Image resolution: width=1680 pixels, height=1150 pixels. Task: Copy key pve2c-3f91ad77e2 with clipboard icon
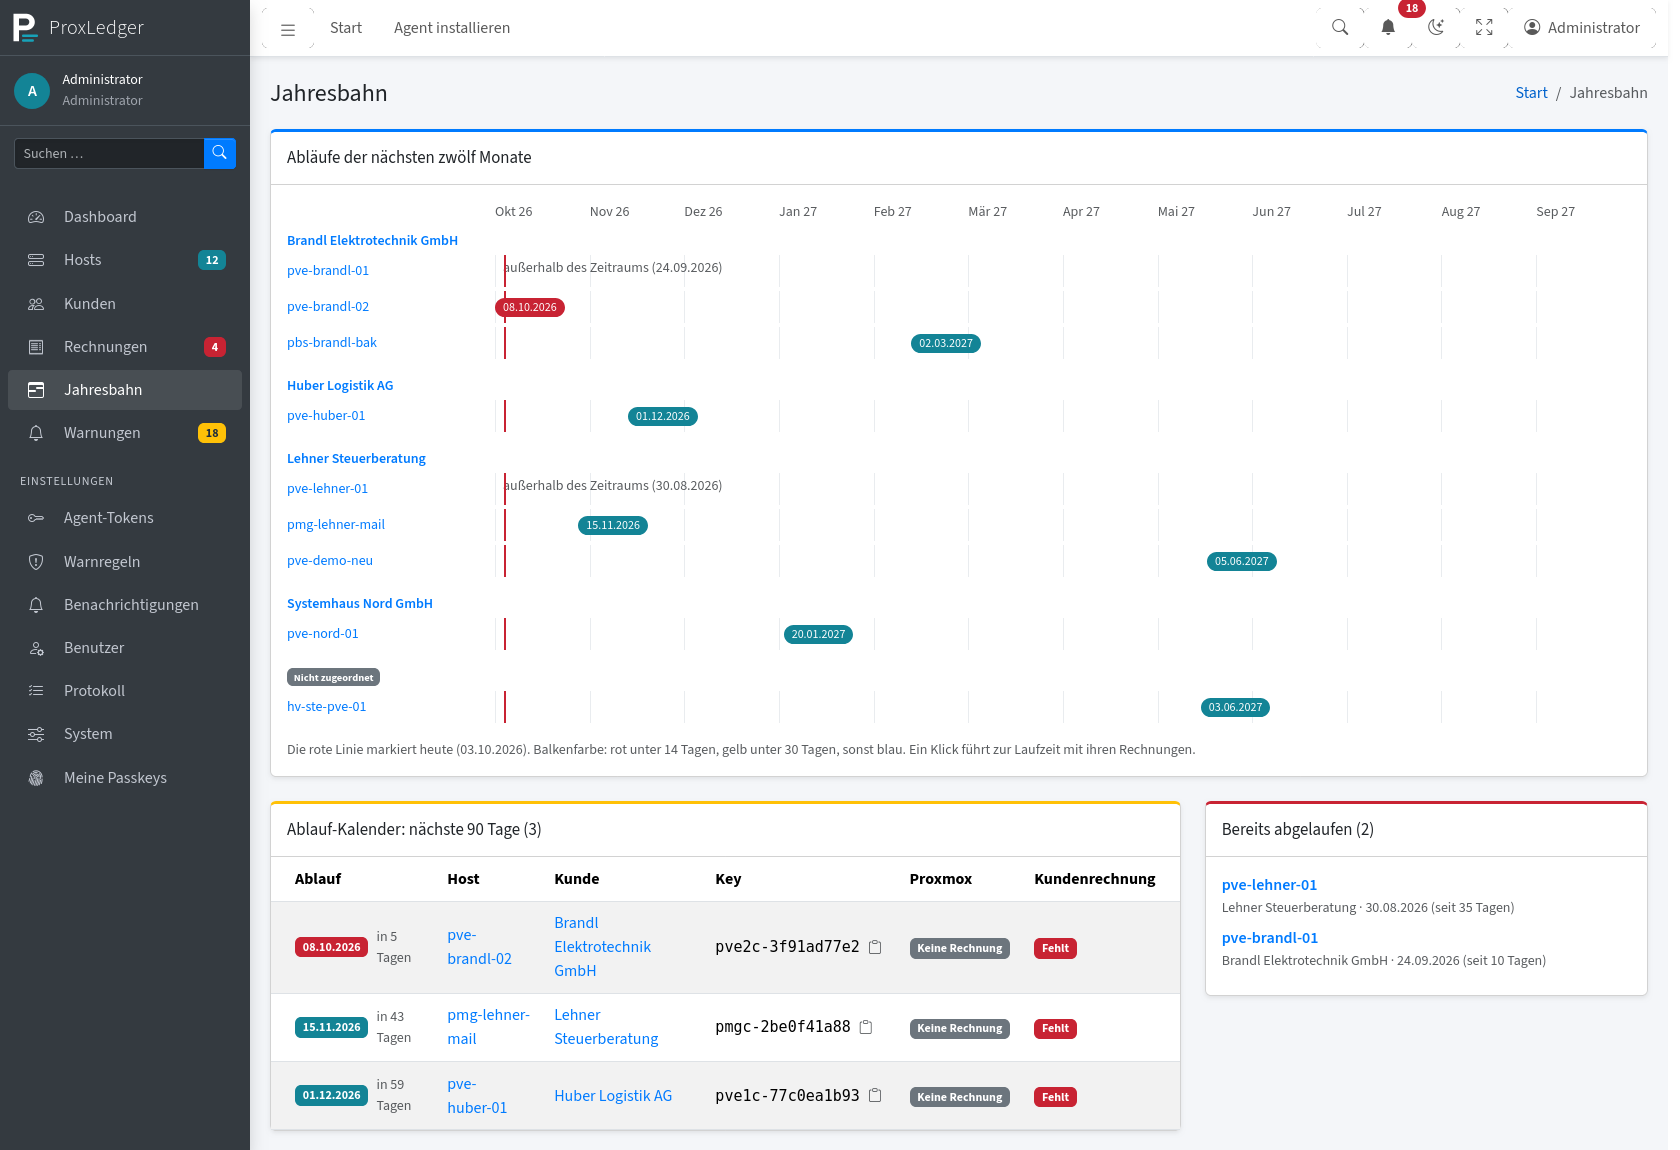click(875, 947)
